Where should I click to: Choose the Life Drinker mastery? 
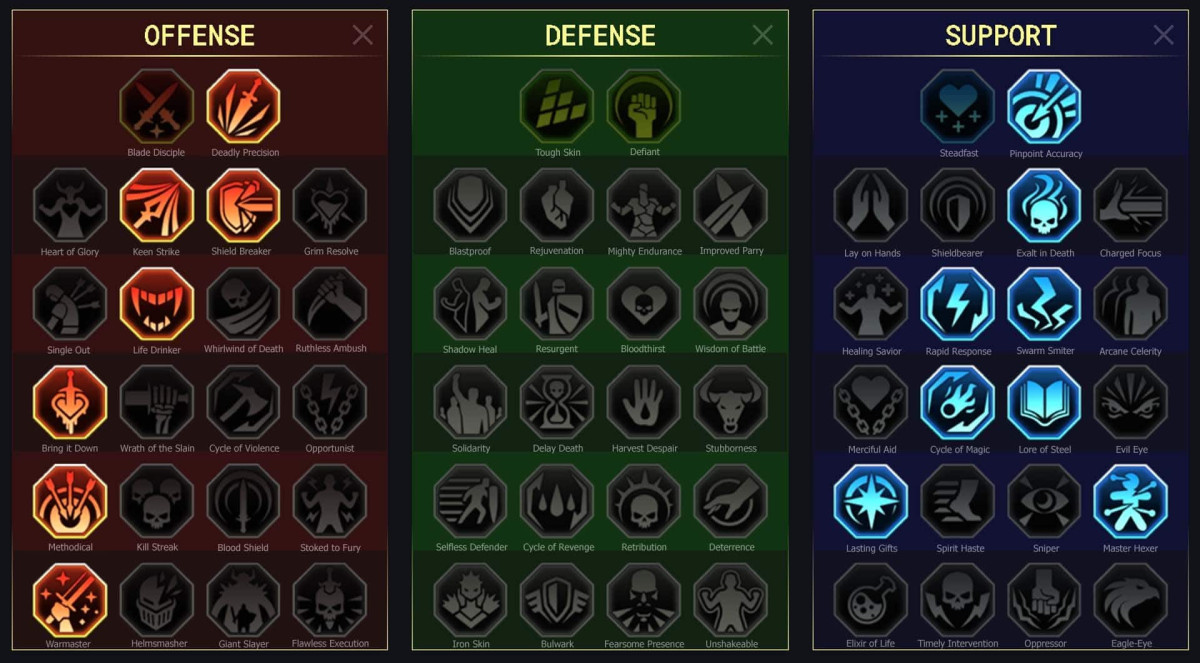point(156,304)
